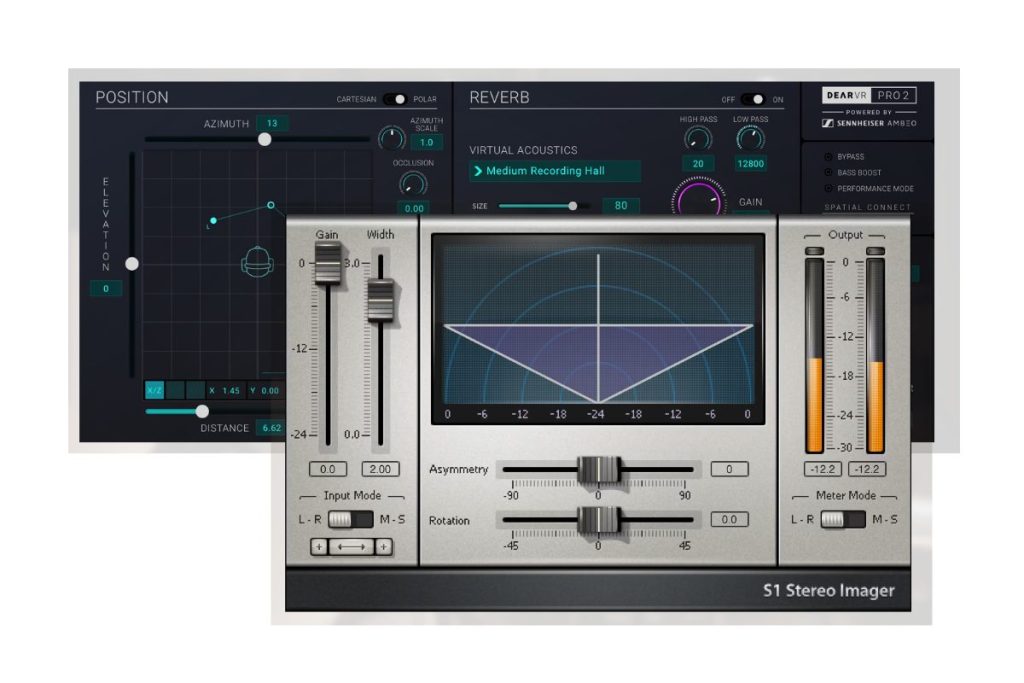Click plus button left of double-arrow
The height and width of the screenshot is (683, 1024).
319,547
